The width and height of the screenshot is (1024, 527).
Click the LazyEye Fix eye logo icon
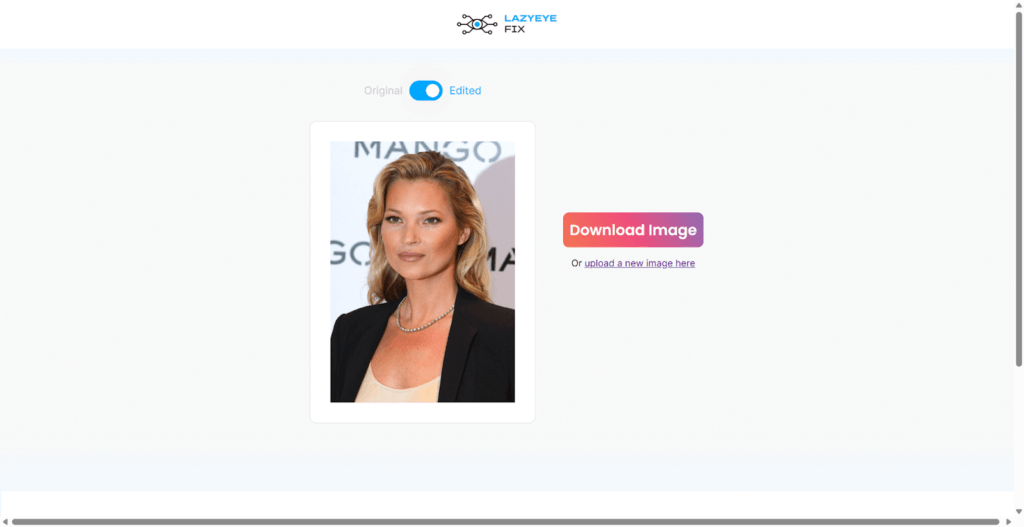pyautogui.click(x=477, y=24)
